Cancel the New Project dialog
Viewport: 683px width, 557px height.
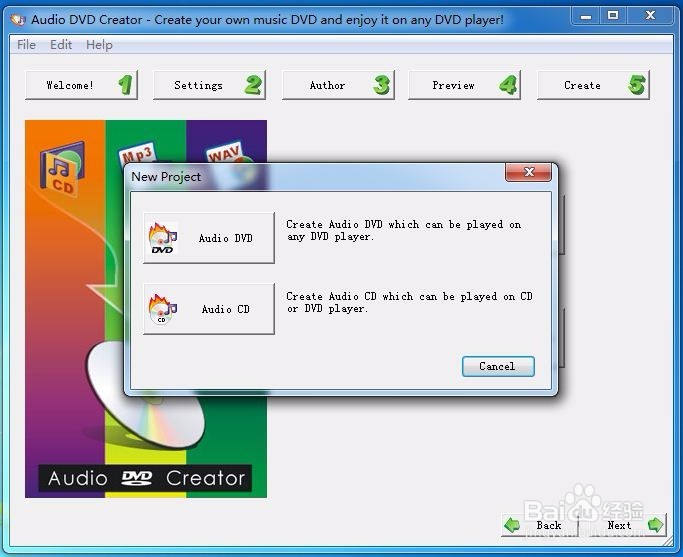pyautogui.click(x=498, y=366)
